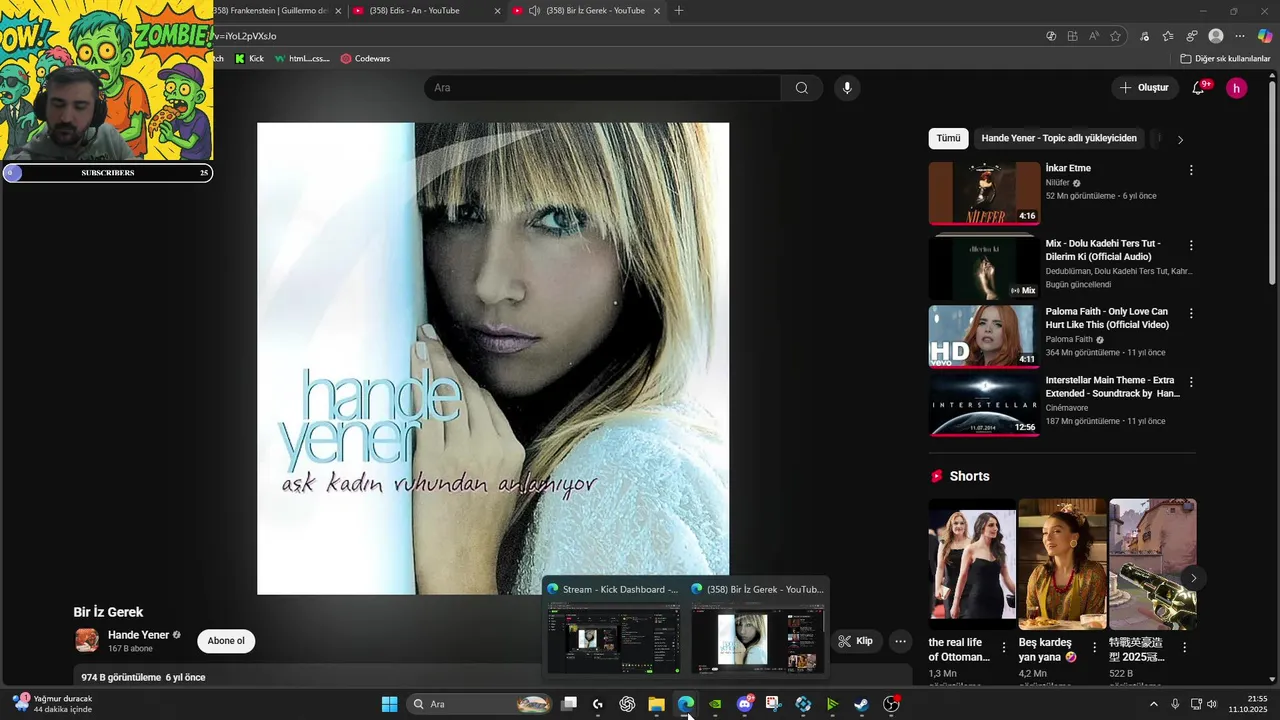Open YouTube notifications bell
The width and height of the screenshot is (1280, 720).
pos(1198,88)
